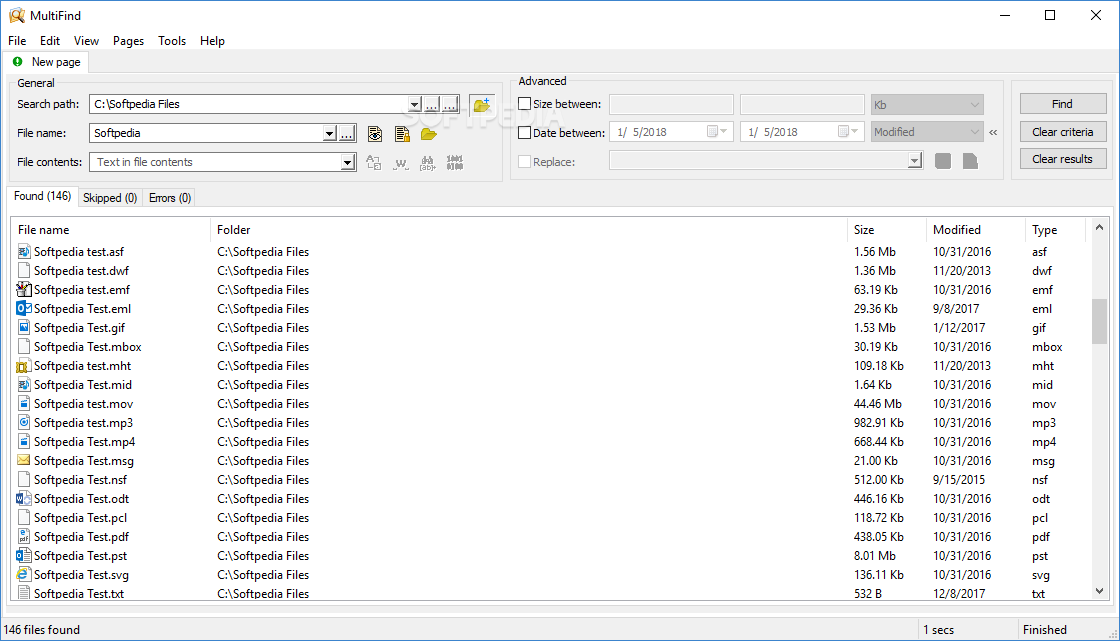Open the Help menu
The image size is (1120, 641).
212,41
